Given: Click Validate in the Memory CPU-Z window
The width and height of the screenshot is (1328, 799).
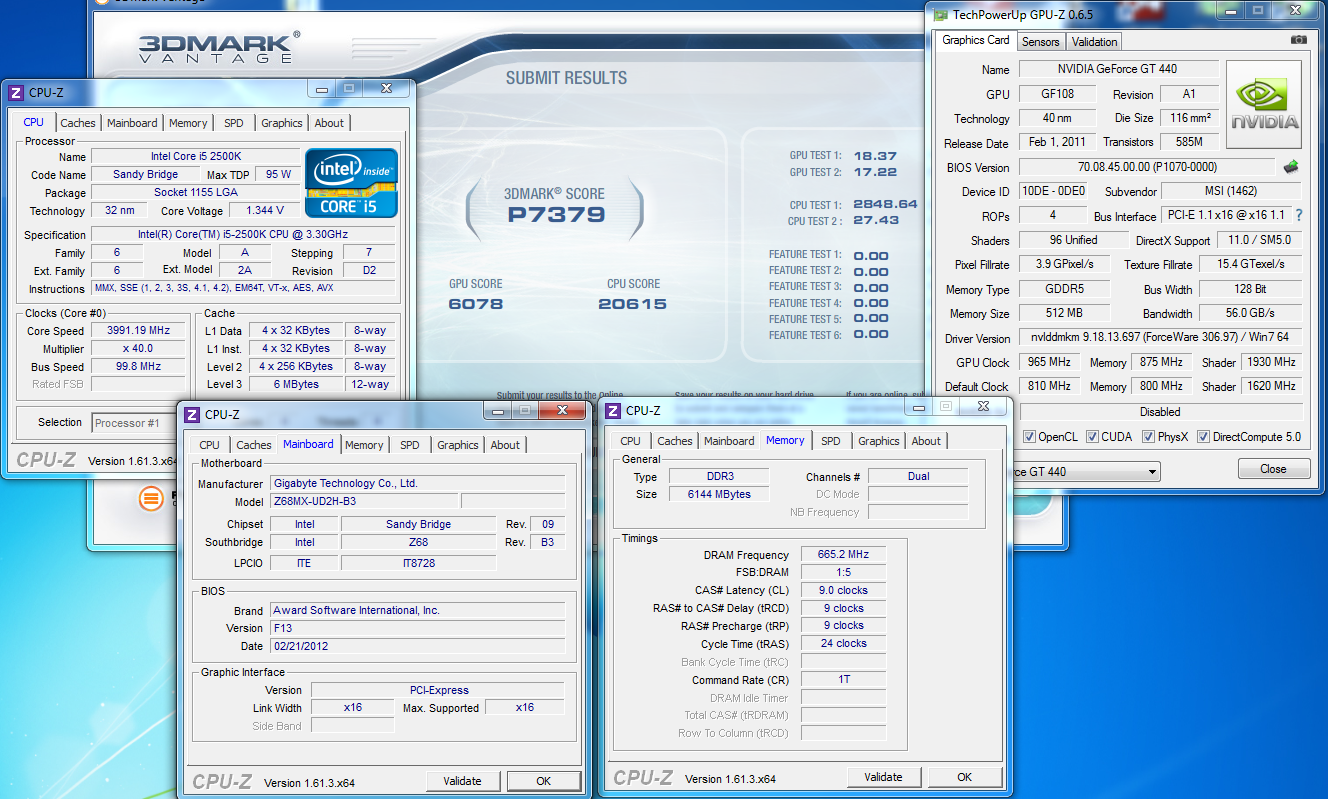Looking at the screenshot, I should [x=883, y=777].
